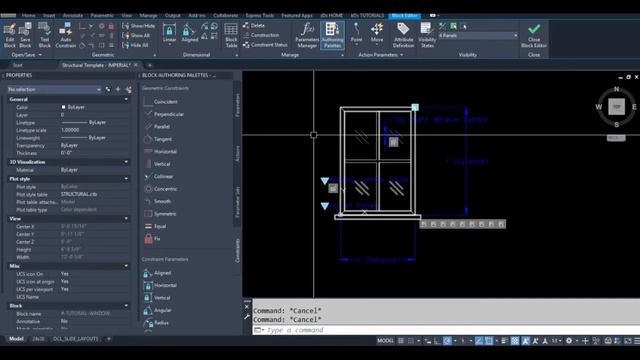Open Visibility States manager
The image size is (640, 360).
(427, 35)
